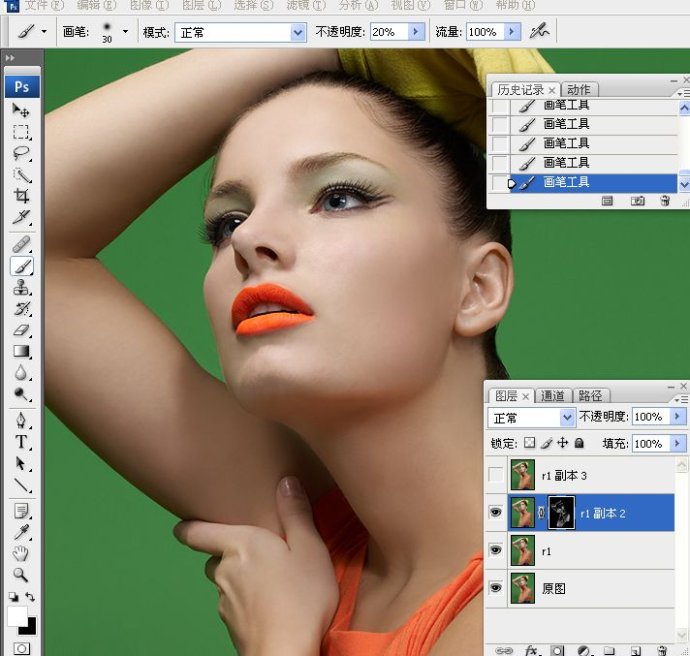Image resolution: width=690 pixels, height=656 pixels.
Task: Select the Gradient tool
Action: [x=21, y=351]
